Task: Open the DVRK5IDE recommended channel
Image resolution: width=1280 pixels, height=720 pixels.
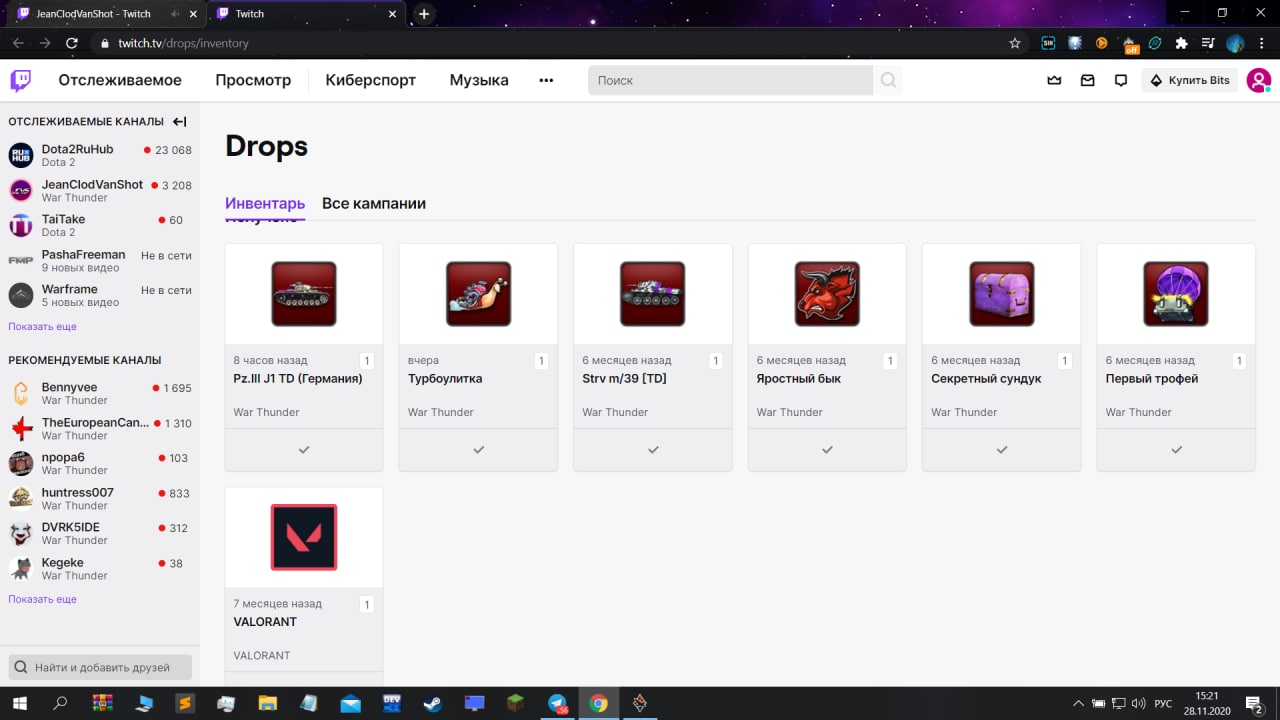Action: coord(100,533)
